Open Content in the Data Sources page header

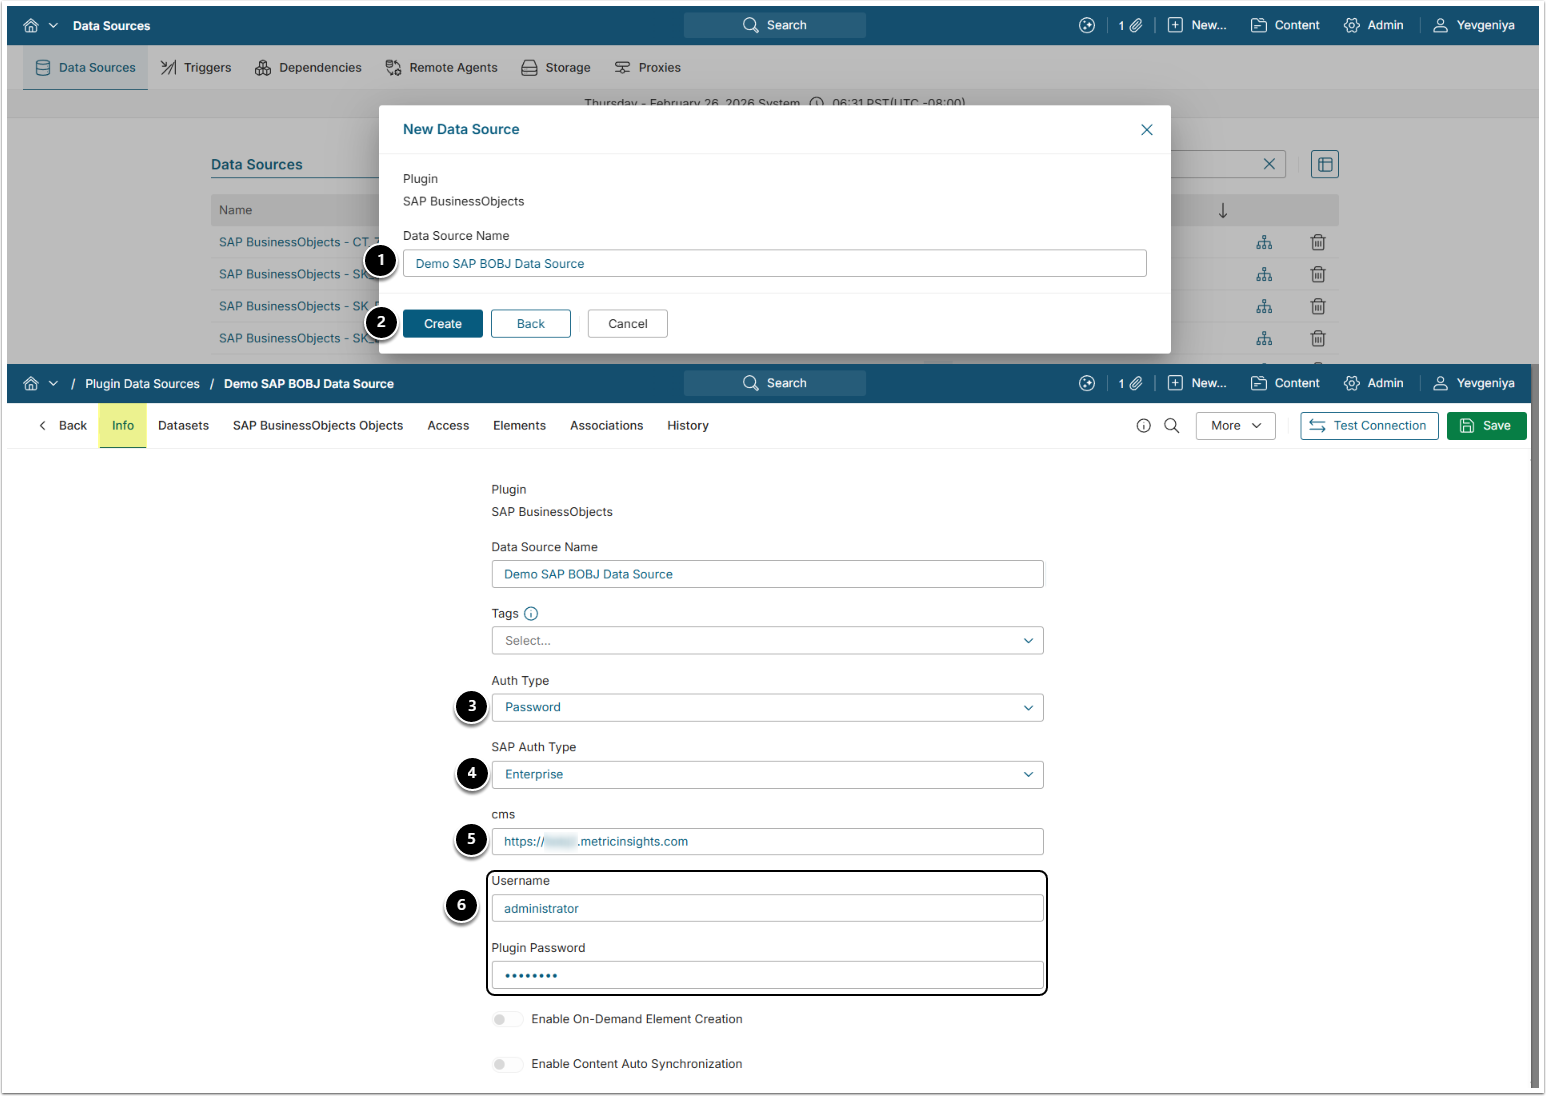1285,25
